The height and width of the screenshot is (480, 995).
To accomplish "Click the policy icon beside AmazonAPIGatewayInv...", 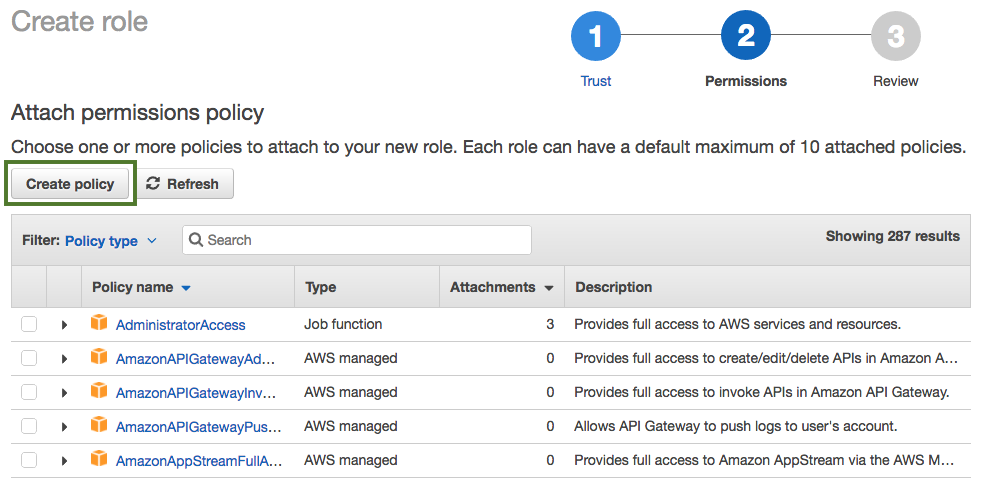I will point(98,391).
